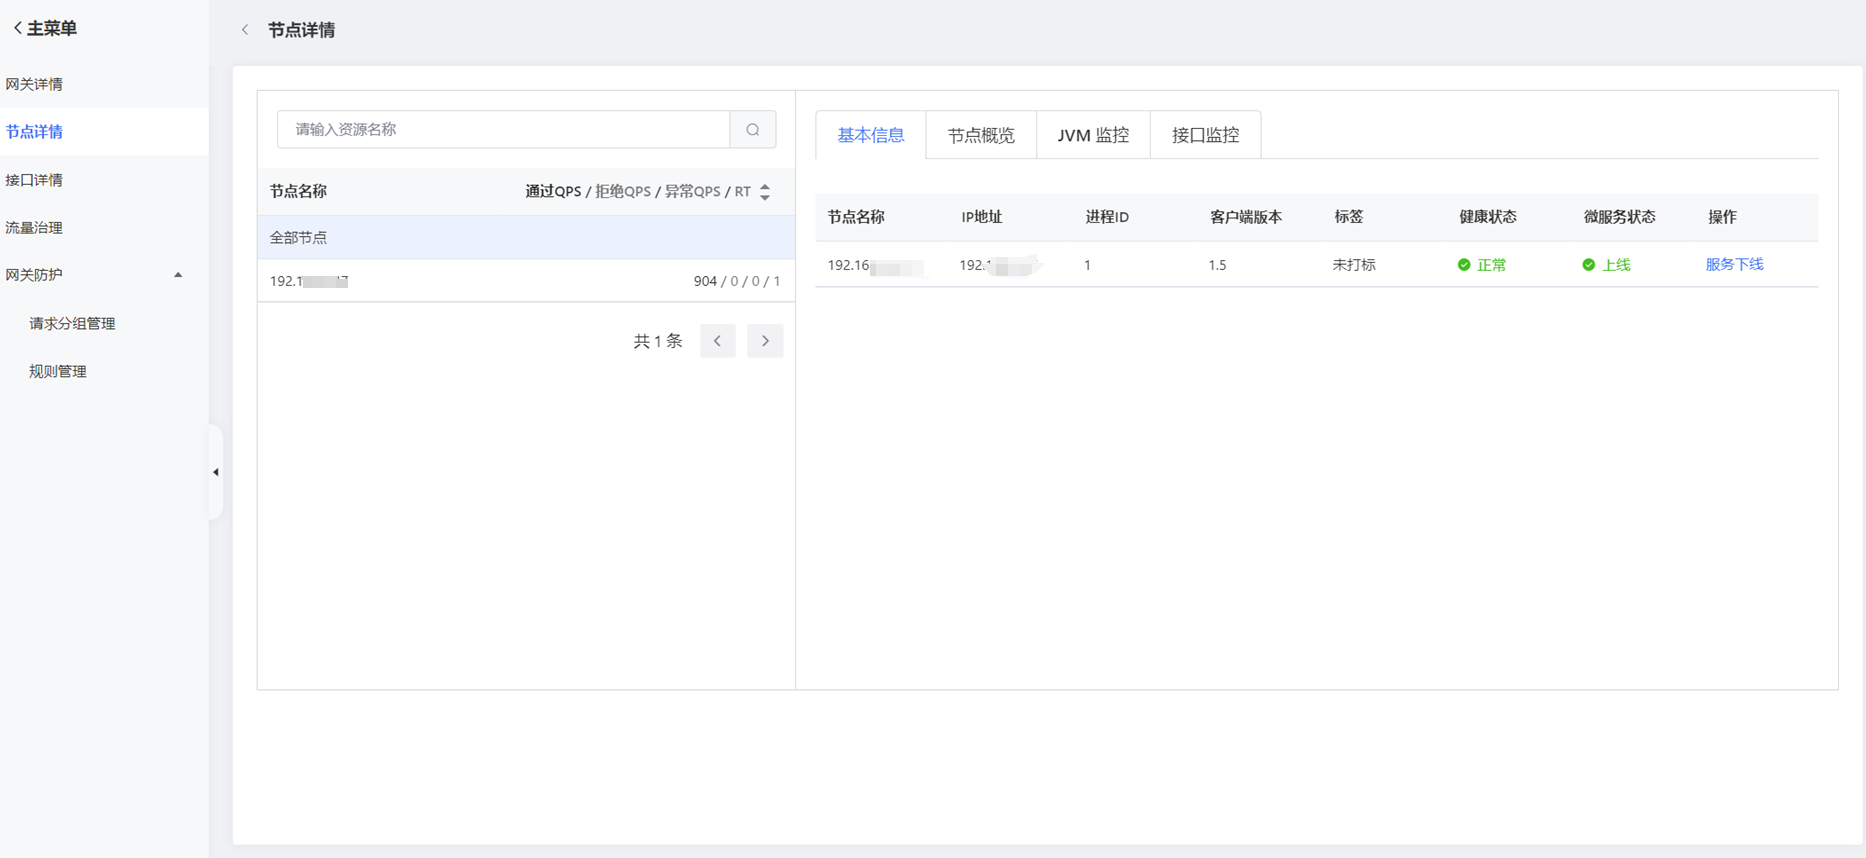Click green 上线 microservice status icon
Viewport: 1866px width, 858px height.
click(1588, 265)
